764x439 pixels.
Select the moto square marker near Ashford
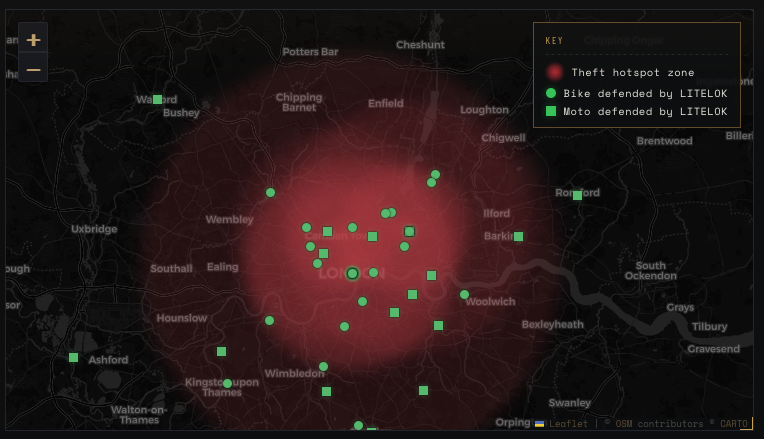[x=74, y=358]
